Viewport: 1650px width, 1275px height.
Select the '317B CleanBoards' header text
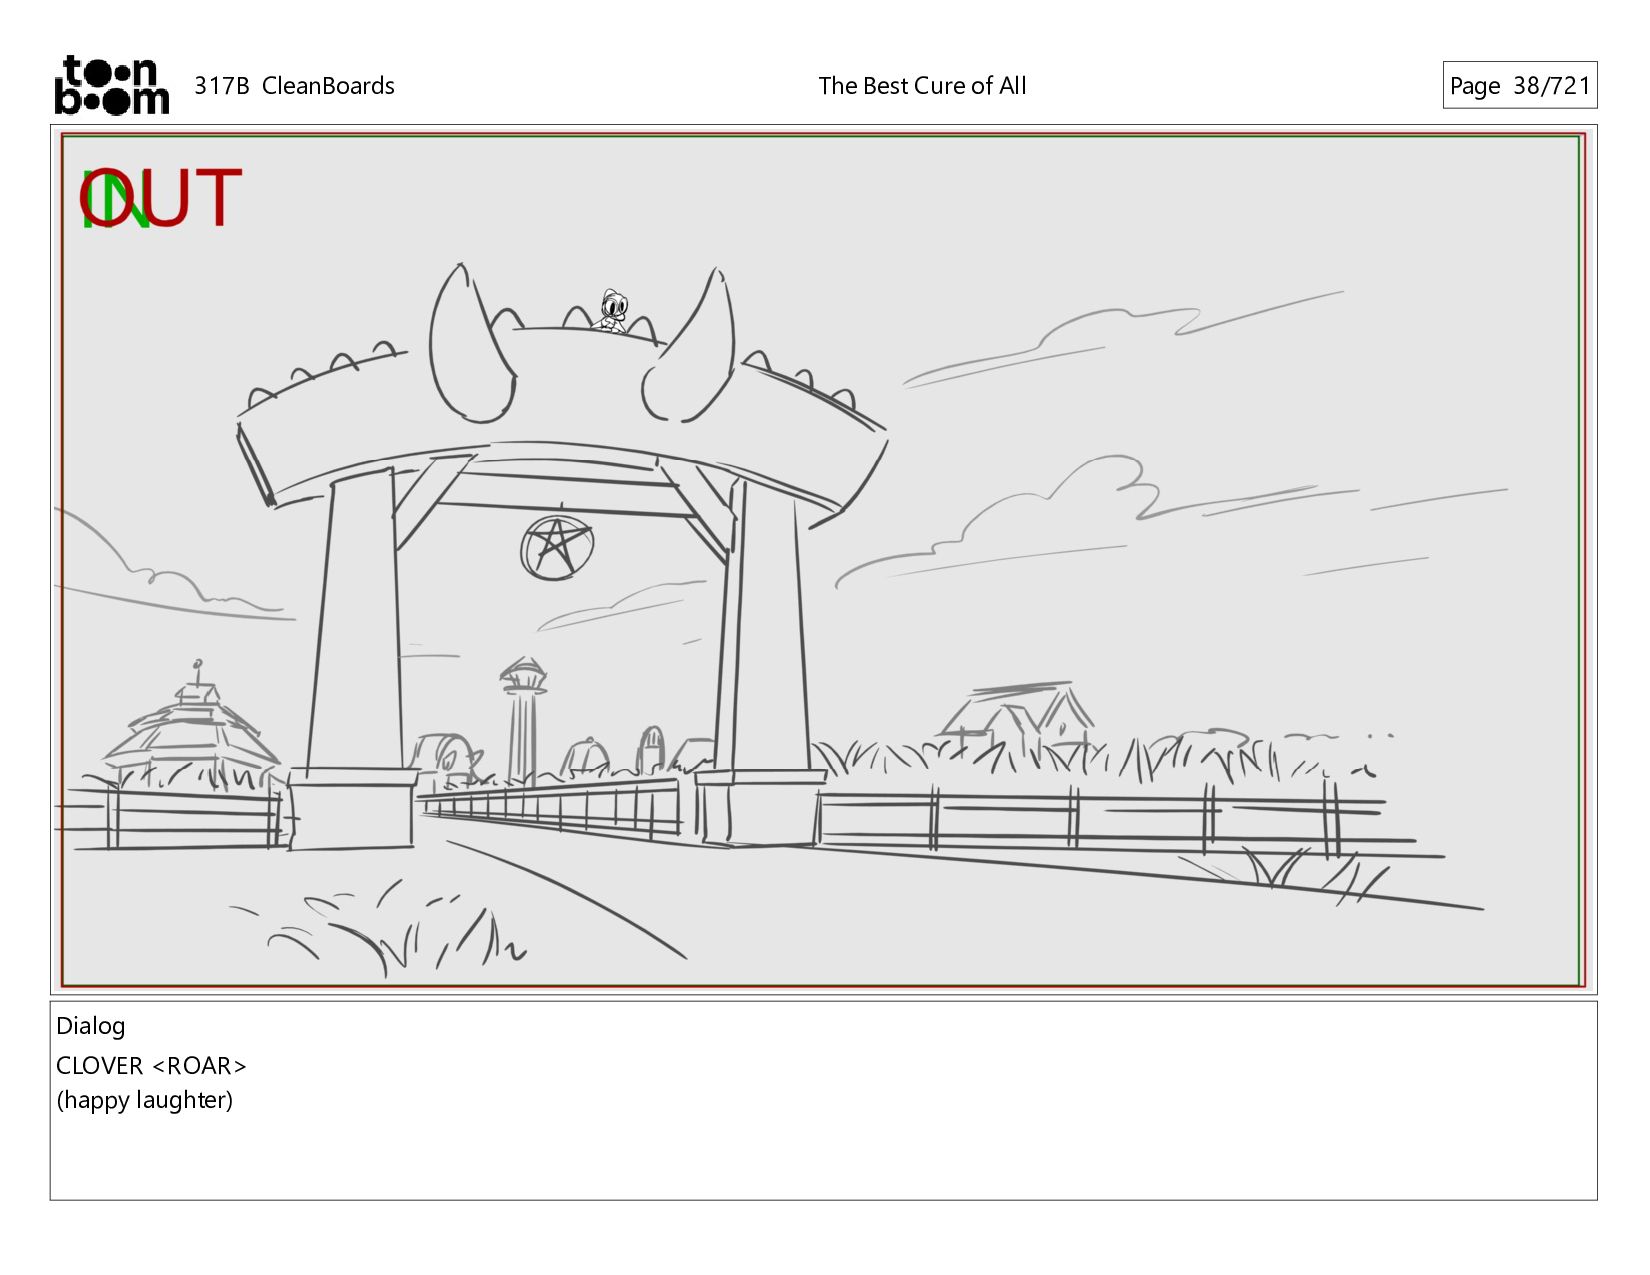pyautogui.click(x=294, y=86)
